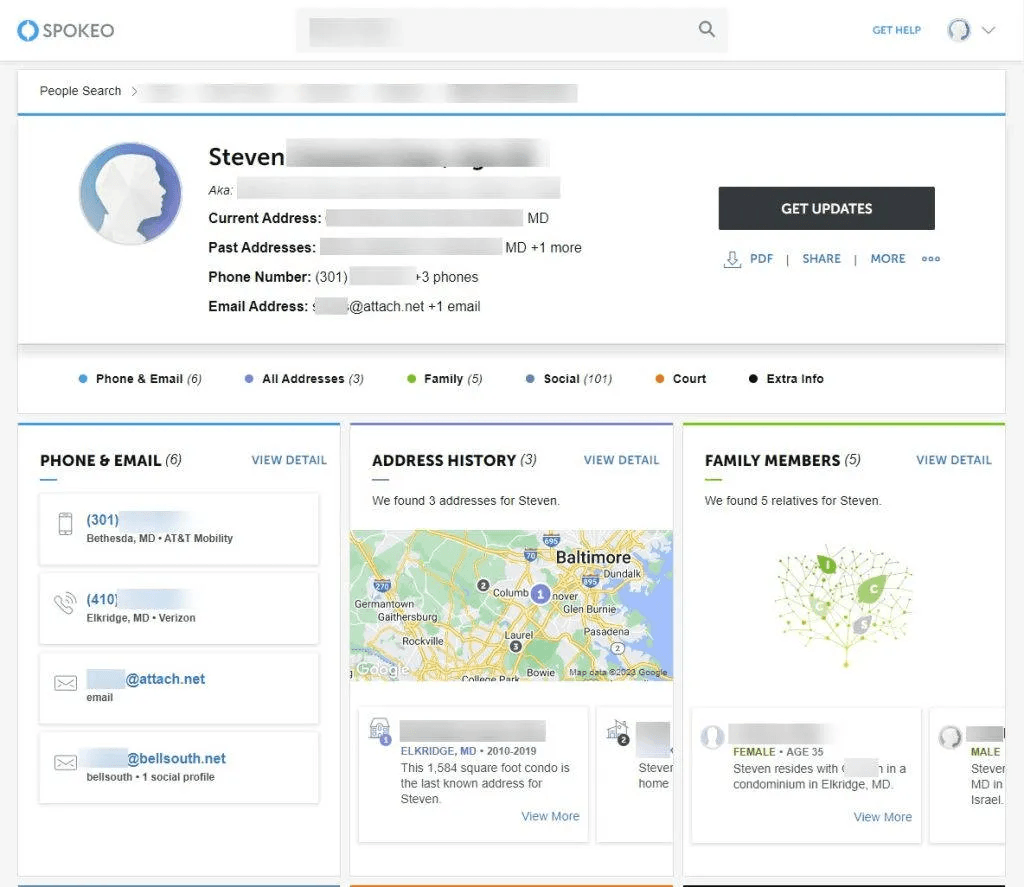Jump to Extra Info tab
The width and height of the screenshot is (1024, 887).
click(x=786, y=379)
